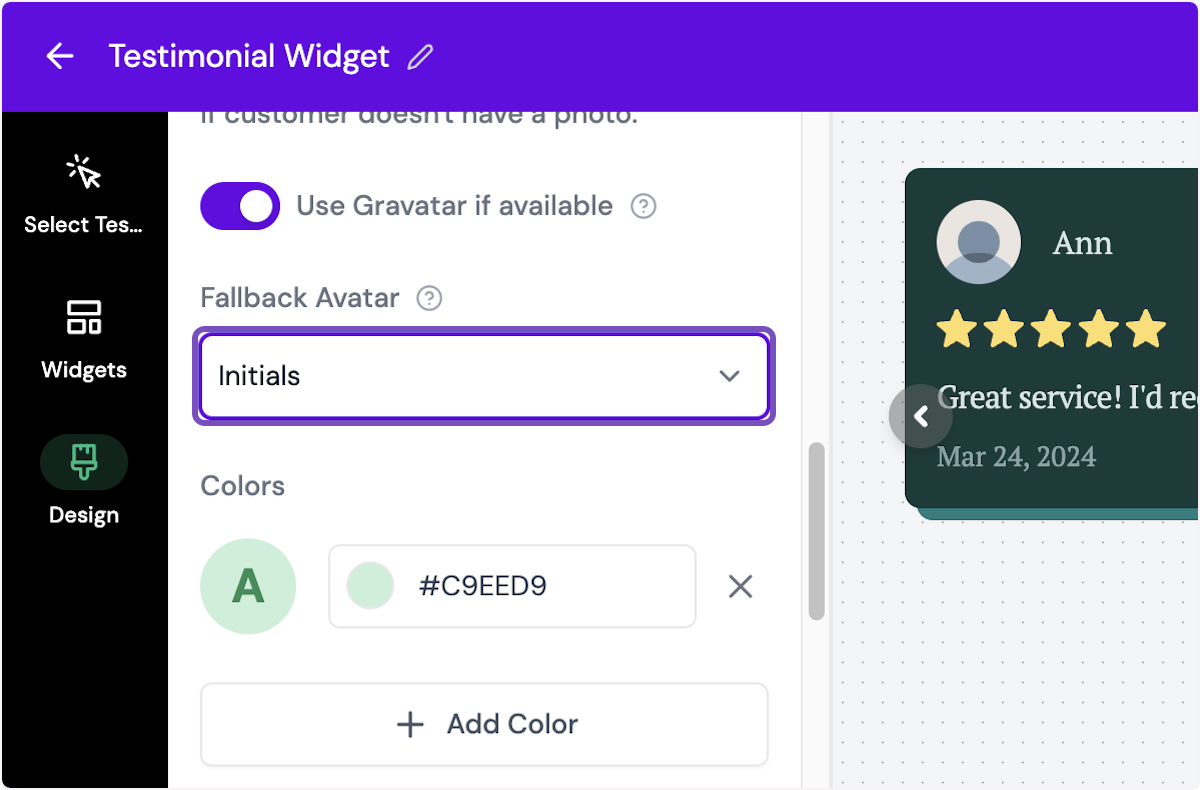The image size is (1200, 790).
Task: Click the Gravatar help question mark
Action: click(x=645, y=206)
